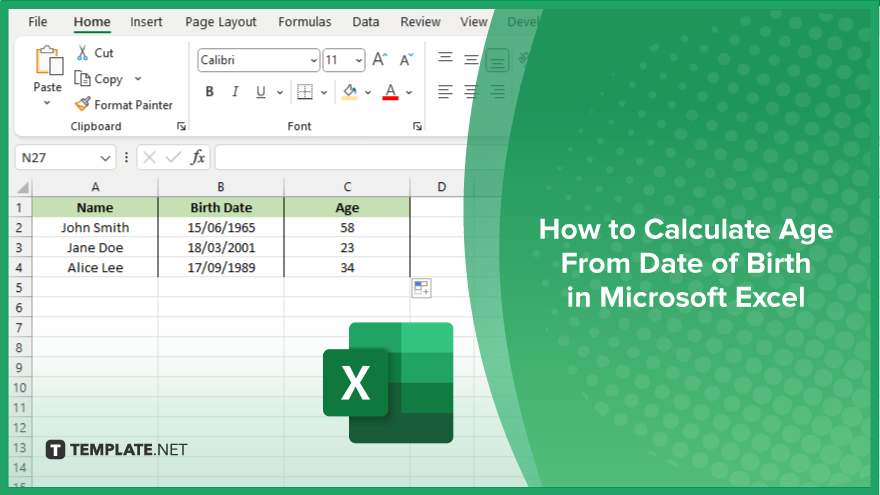Viewport: 880px width, 495px height.
Task: Center text horizontally
Action: click(x=471, y=91)
